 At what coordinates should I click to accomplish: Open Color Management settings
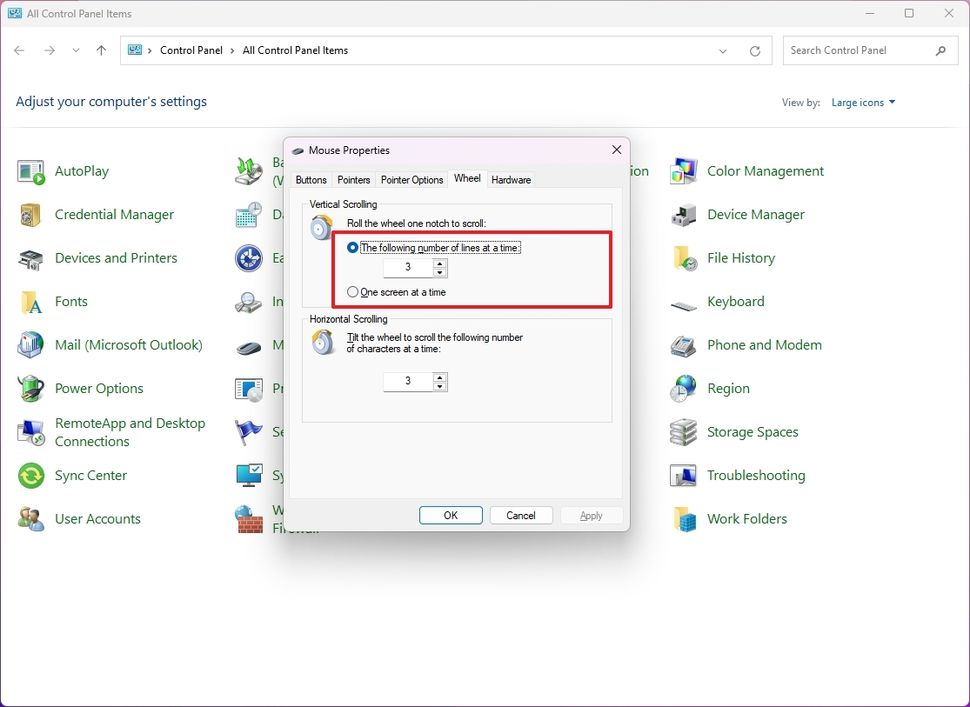tap(765, 170)
